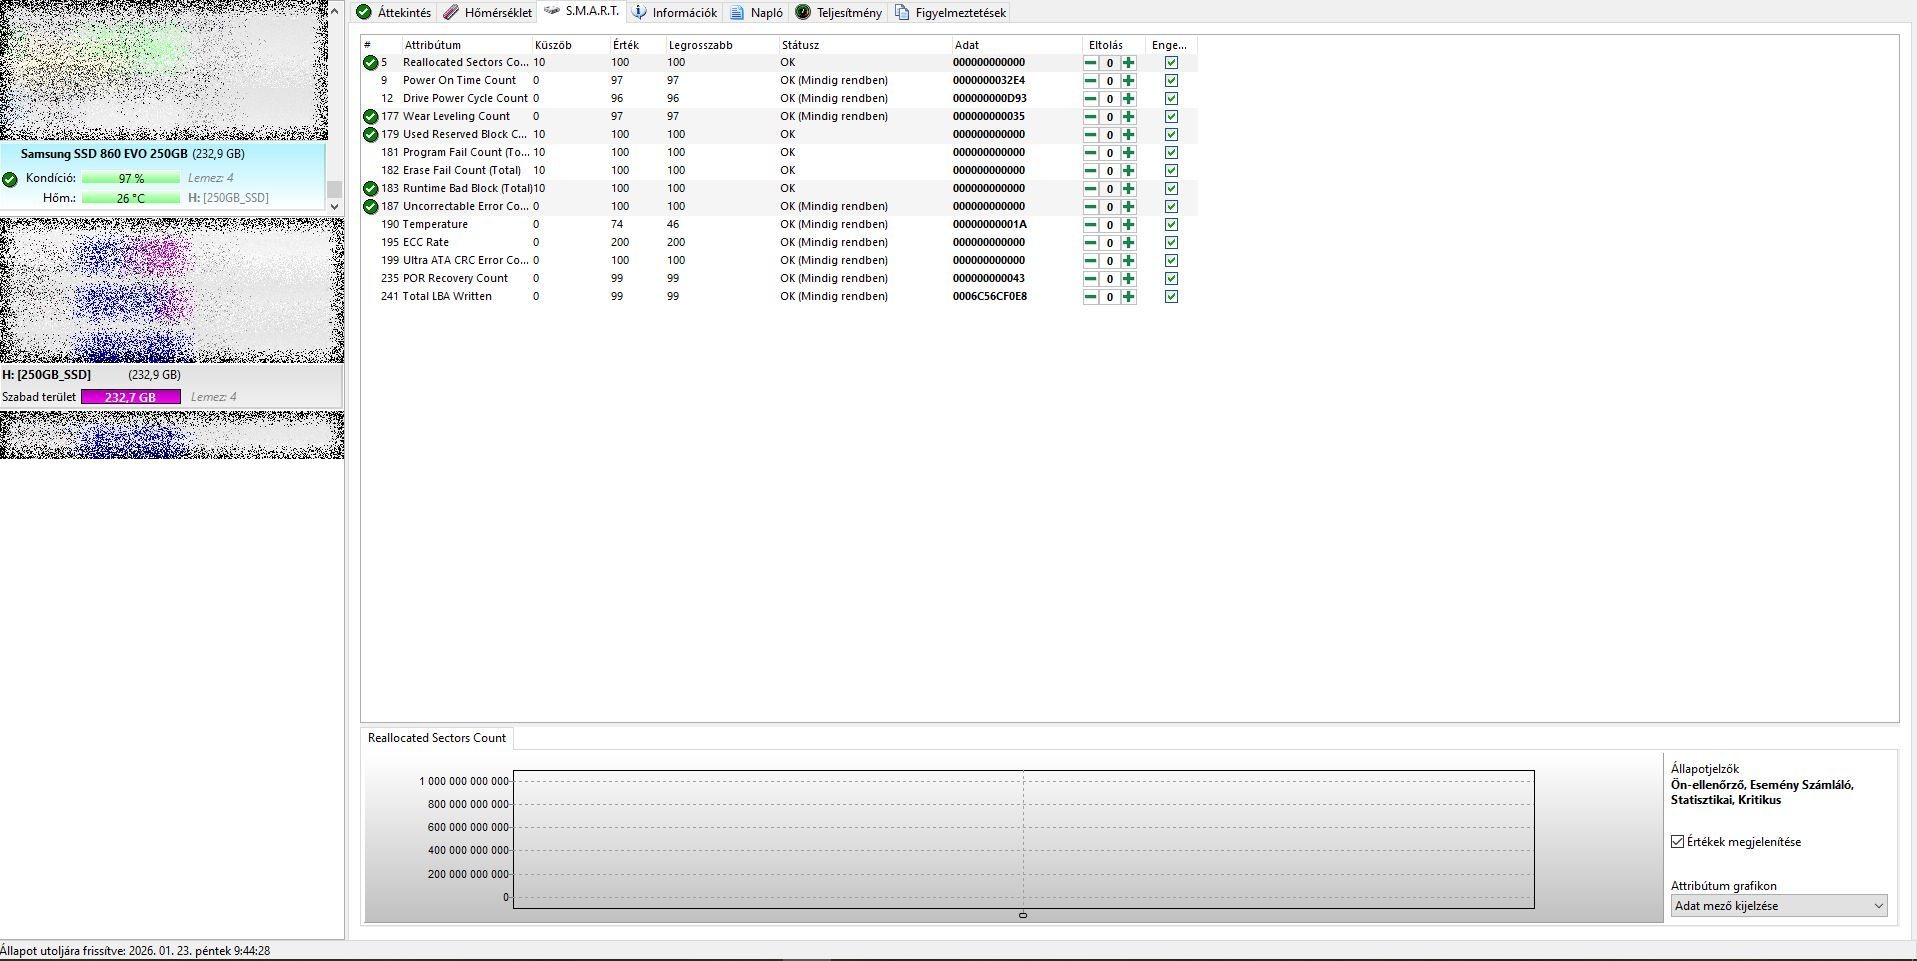The height and width of the screenshot is (961, 1917).
Task: Switch to the Áttekintés tab
Action: tap(394, 13)
